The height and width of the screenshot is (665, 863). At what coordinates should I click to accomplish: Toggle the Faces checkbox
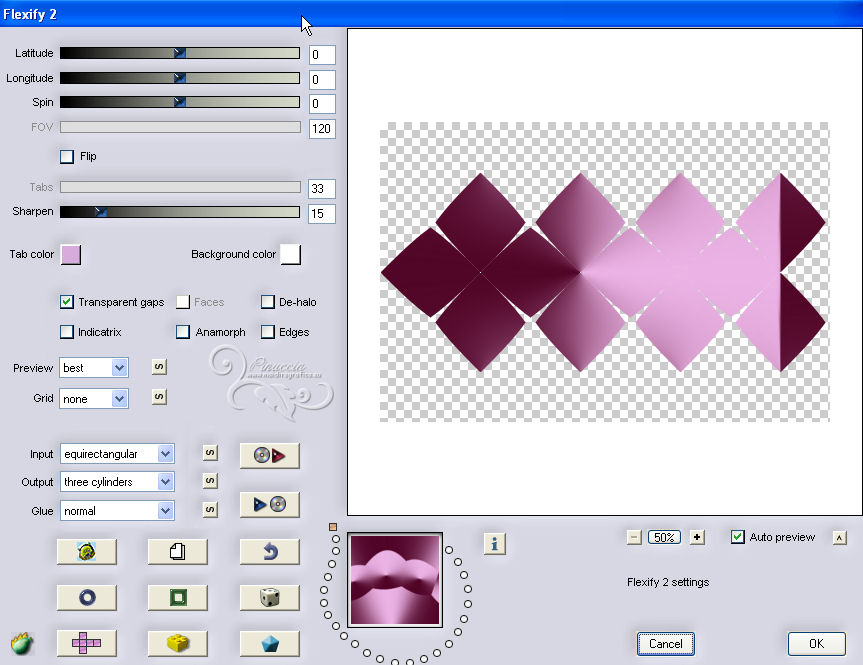point(183,302)
